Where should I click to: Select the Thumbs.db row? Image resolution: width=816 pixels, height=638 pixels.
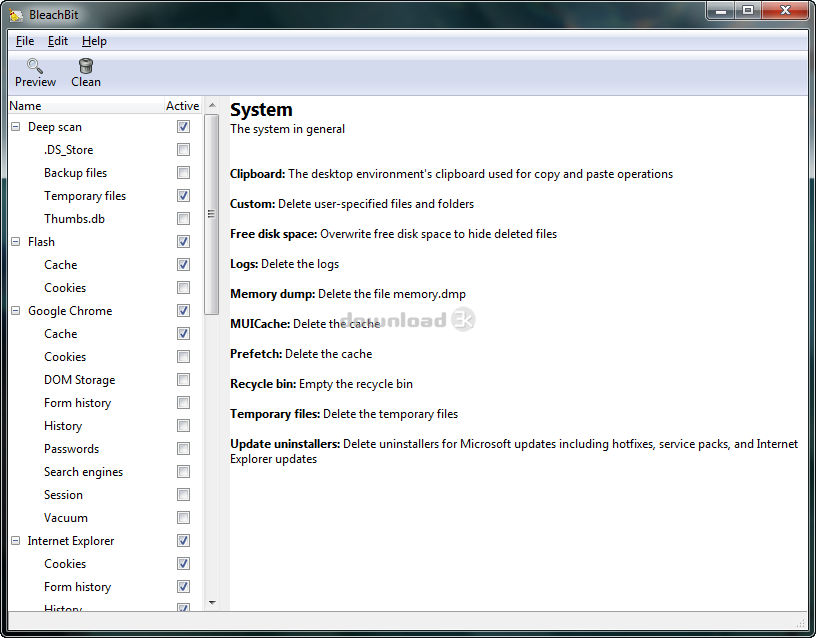pos(106,219)
